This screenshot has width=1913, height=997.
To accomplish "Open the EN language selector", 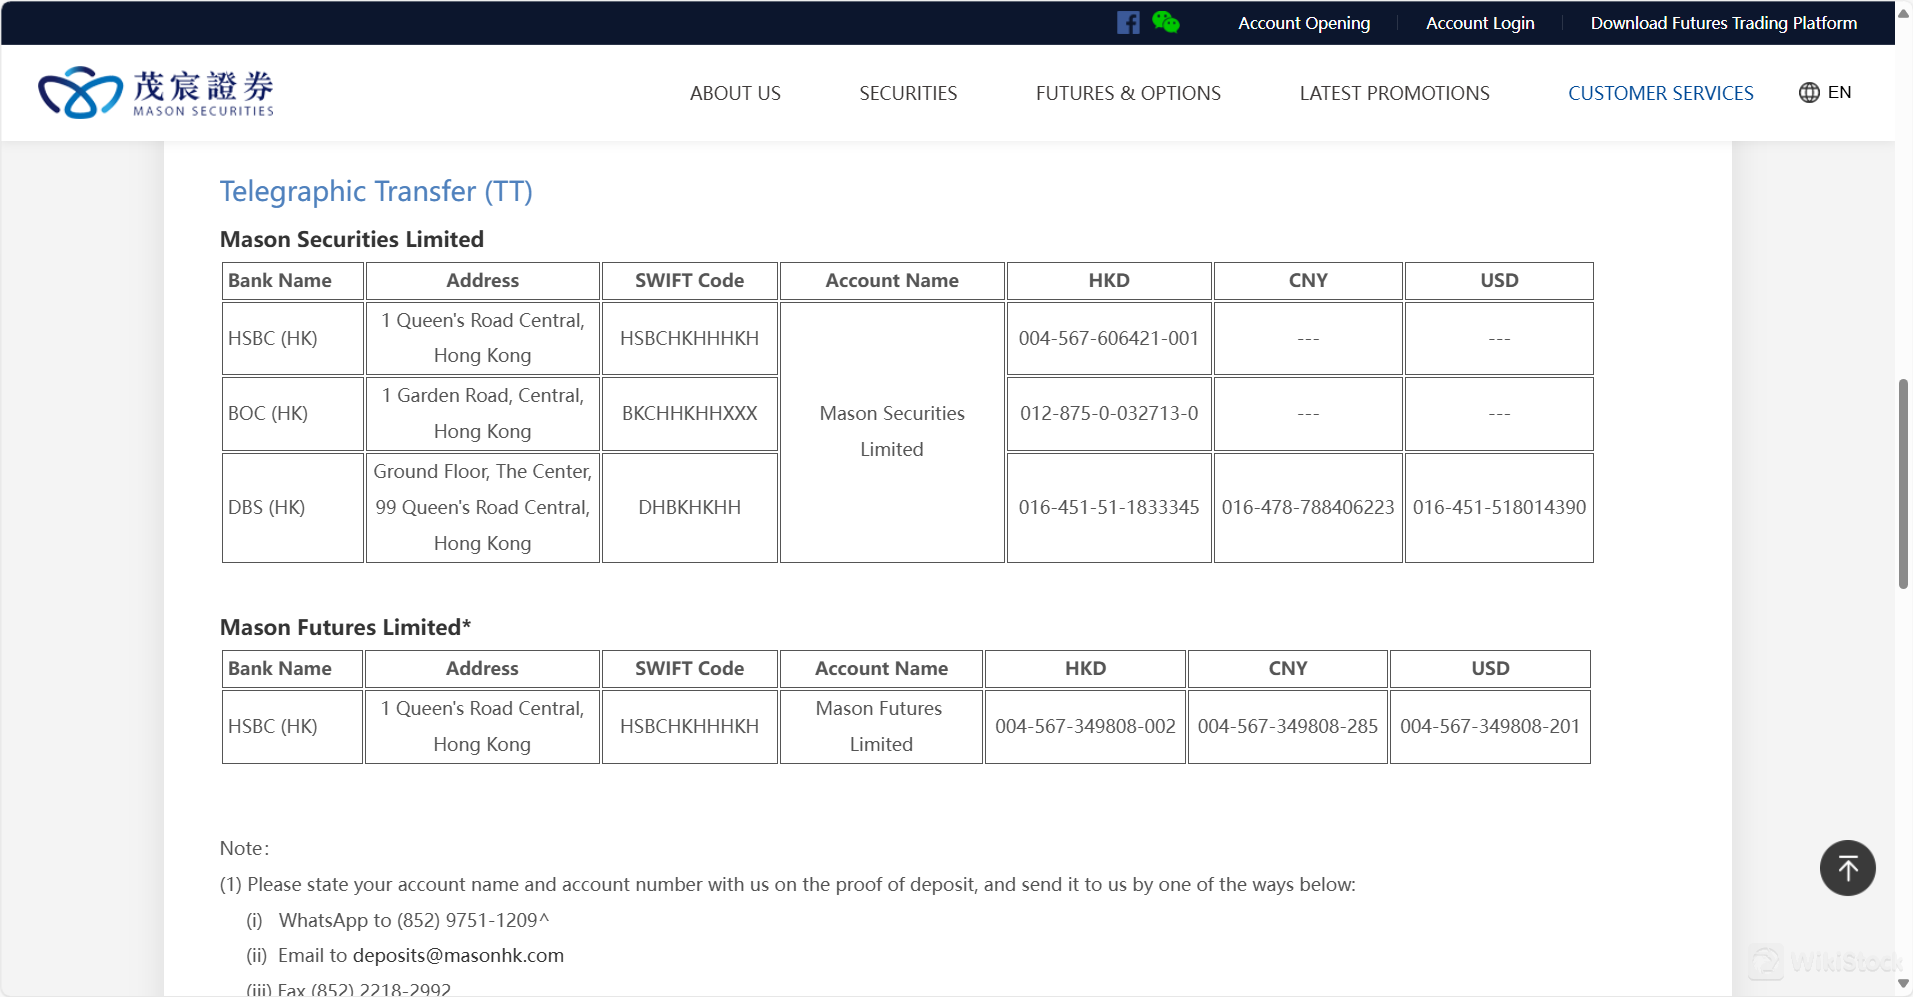I will pyautogui.click(x=1839, y=93).
